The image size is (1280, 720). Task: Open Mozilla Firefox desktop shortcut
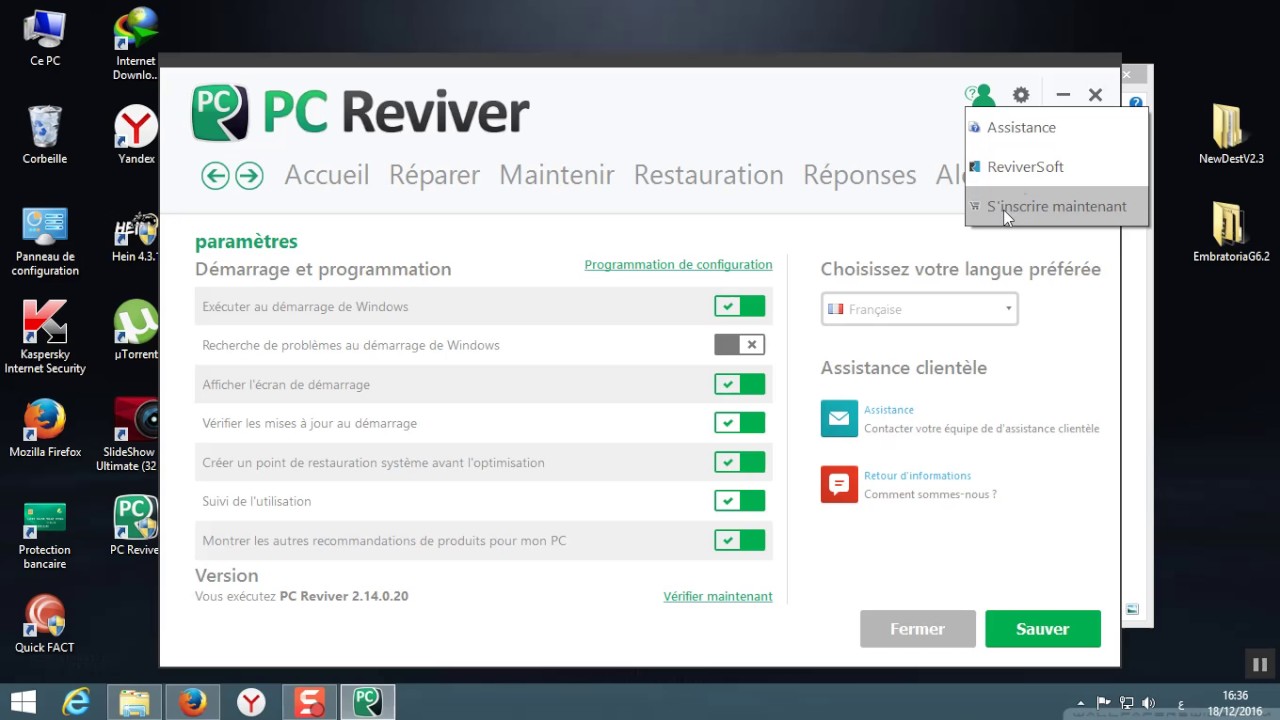tap(45, 429)
